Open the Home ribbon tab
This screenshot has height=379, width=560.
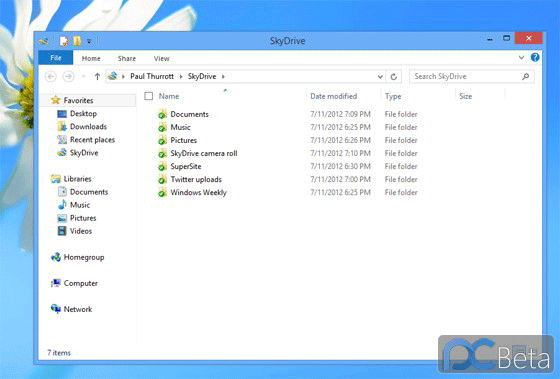point(91,58)
